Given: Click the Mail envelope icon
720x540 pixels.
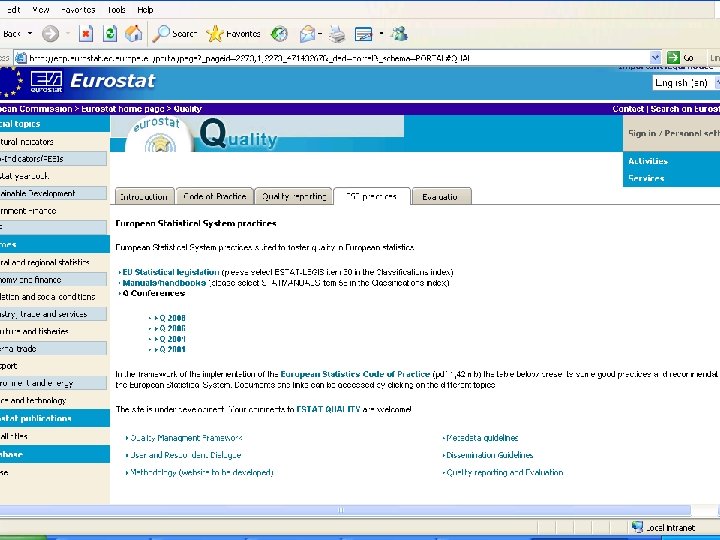Looking at the screenshot, I should [x=307, y=34].
